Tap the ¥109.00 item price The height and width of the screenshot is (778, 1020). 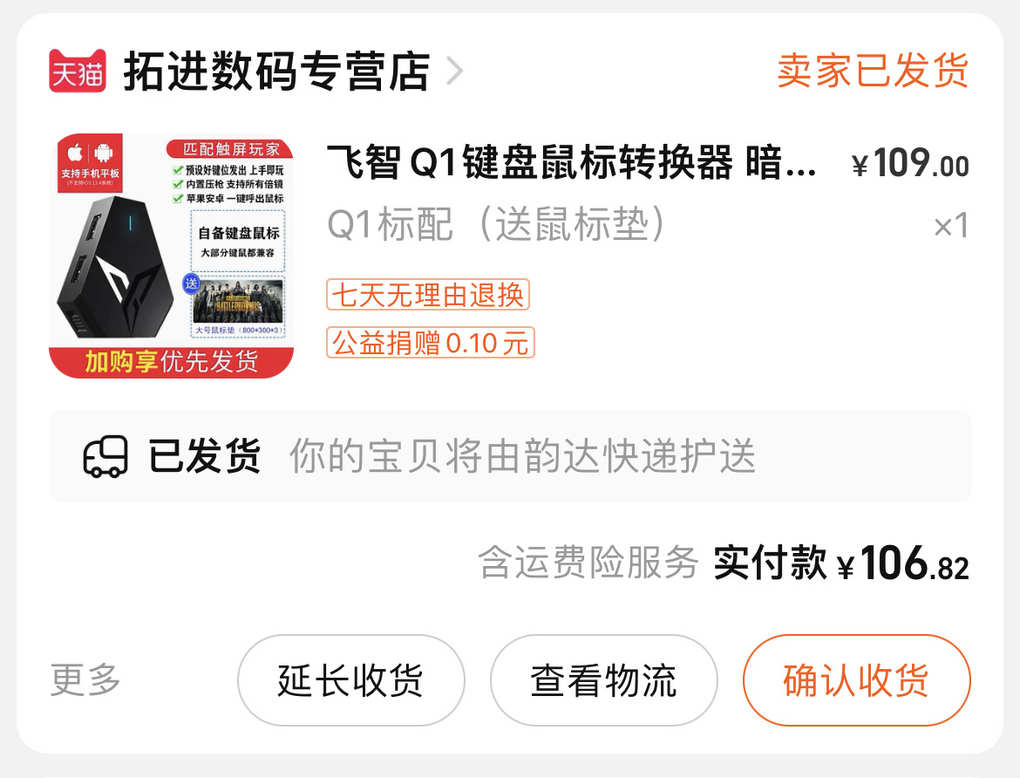coord(910,163)
